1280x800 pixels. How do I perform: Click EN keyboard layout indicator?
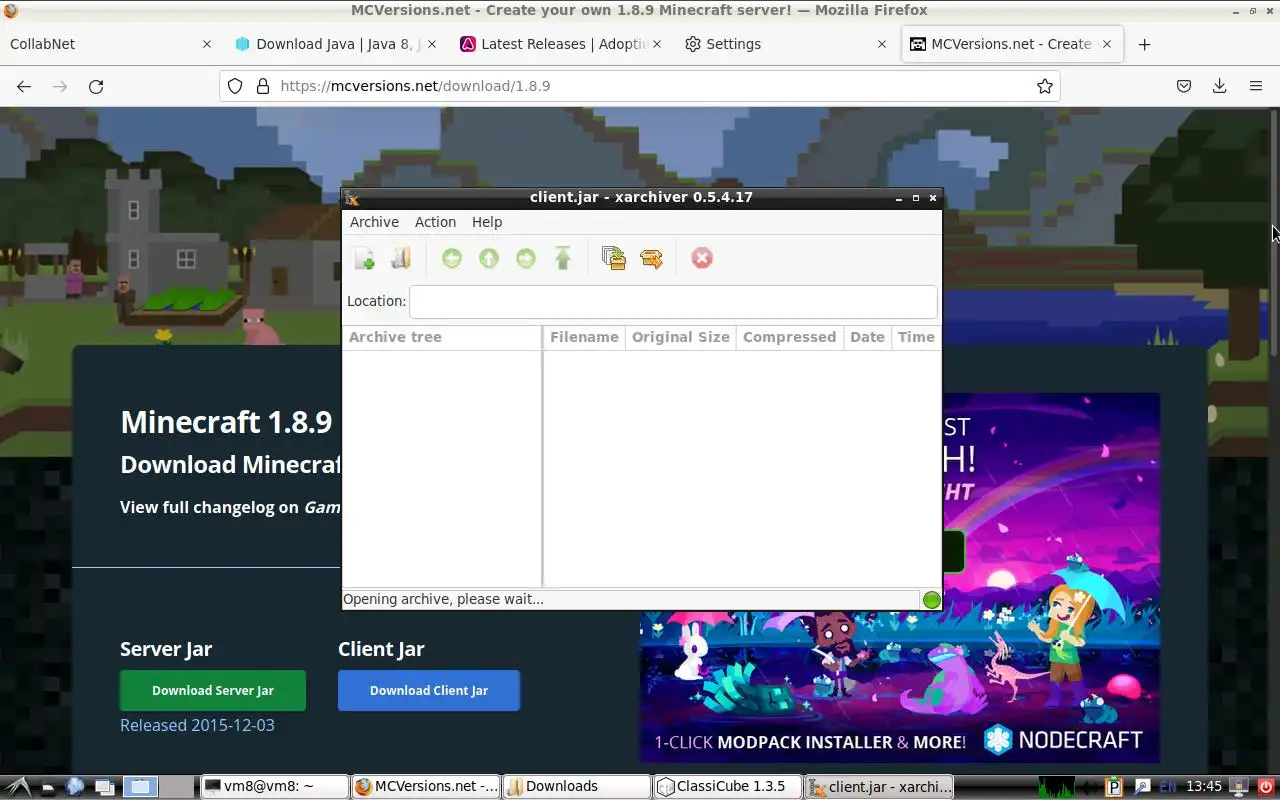coord(1167,787)
